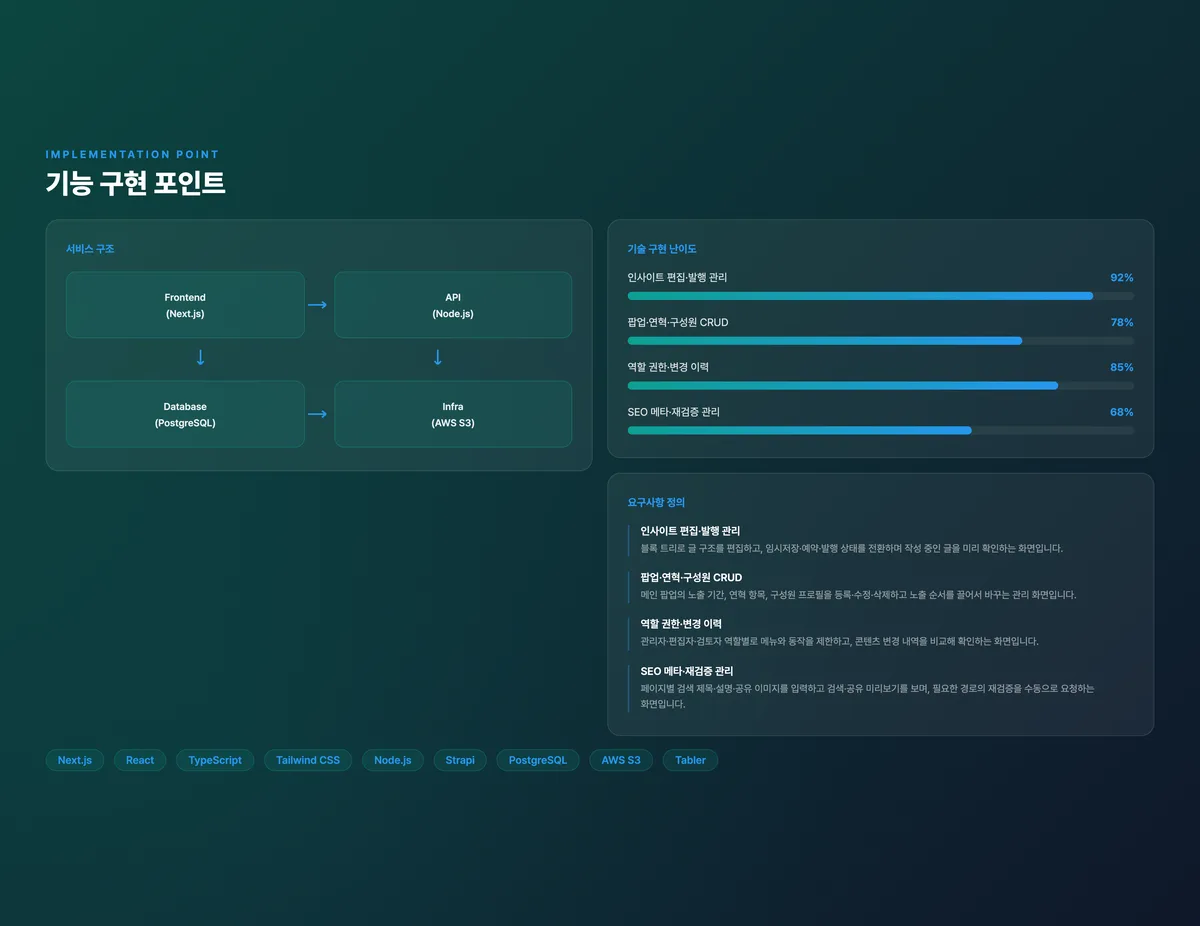This screenshot has height=926, width=1200.
Task: Click the down arrow below the API box
Action: [437, 357]
